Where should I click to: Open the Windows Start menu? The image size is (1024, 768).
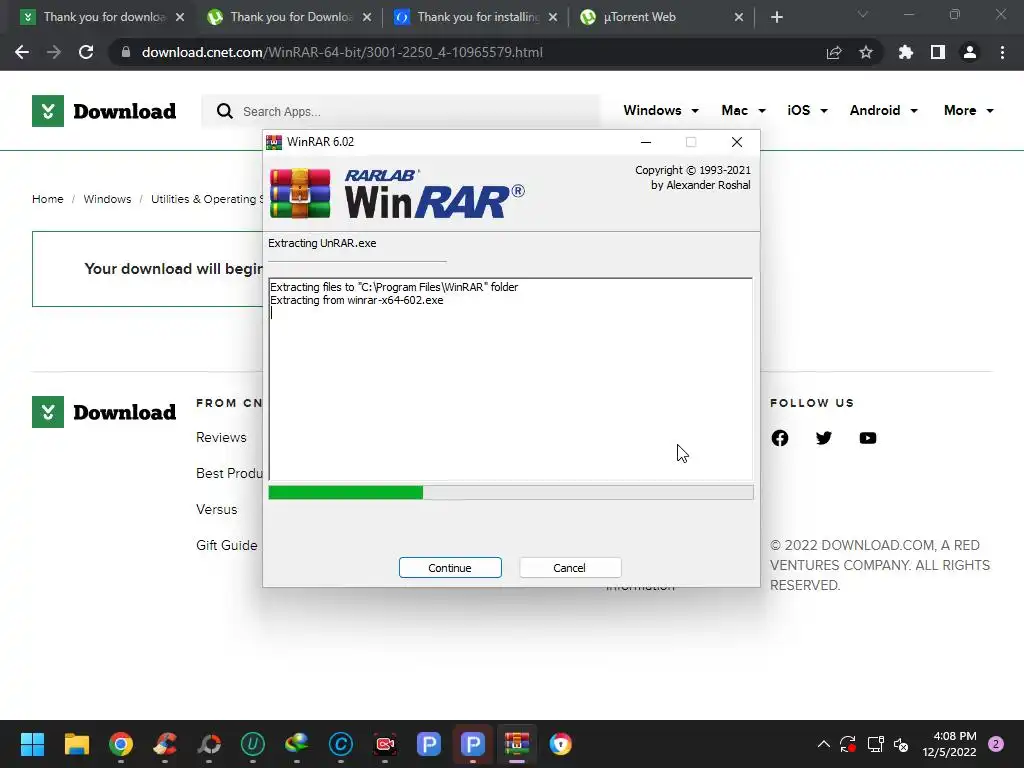(32, 744)
